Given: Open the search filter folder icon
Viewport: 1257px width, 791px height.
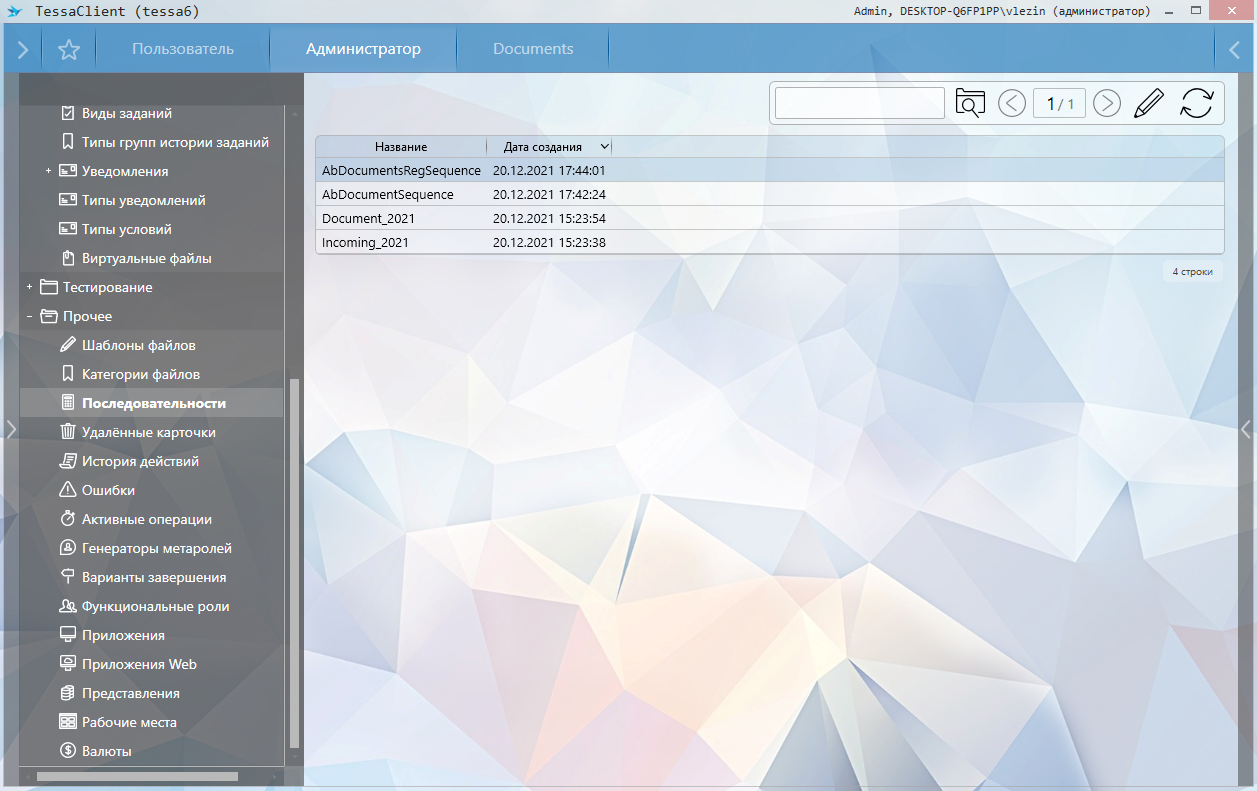Looking at the screenshot, I should point(969,103).
